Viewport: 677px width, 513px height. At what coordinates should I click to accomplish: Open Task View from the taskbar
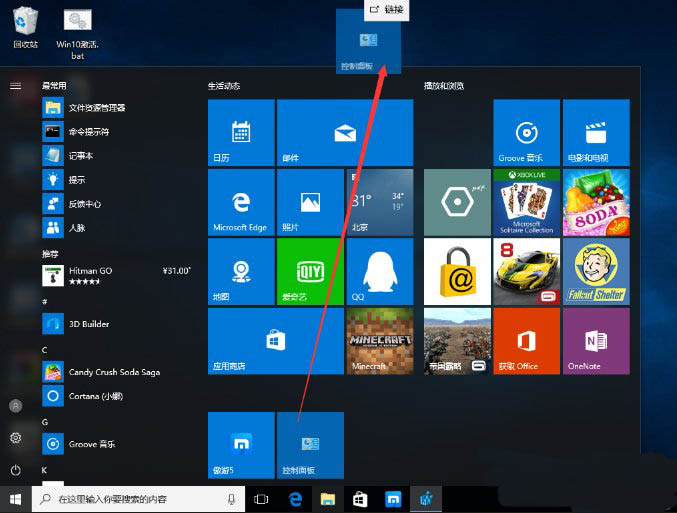(261, 498)
